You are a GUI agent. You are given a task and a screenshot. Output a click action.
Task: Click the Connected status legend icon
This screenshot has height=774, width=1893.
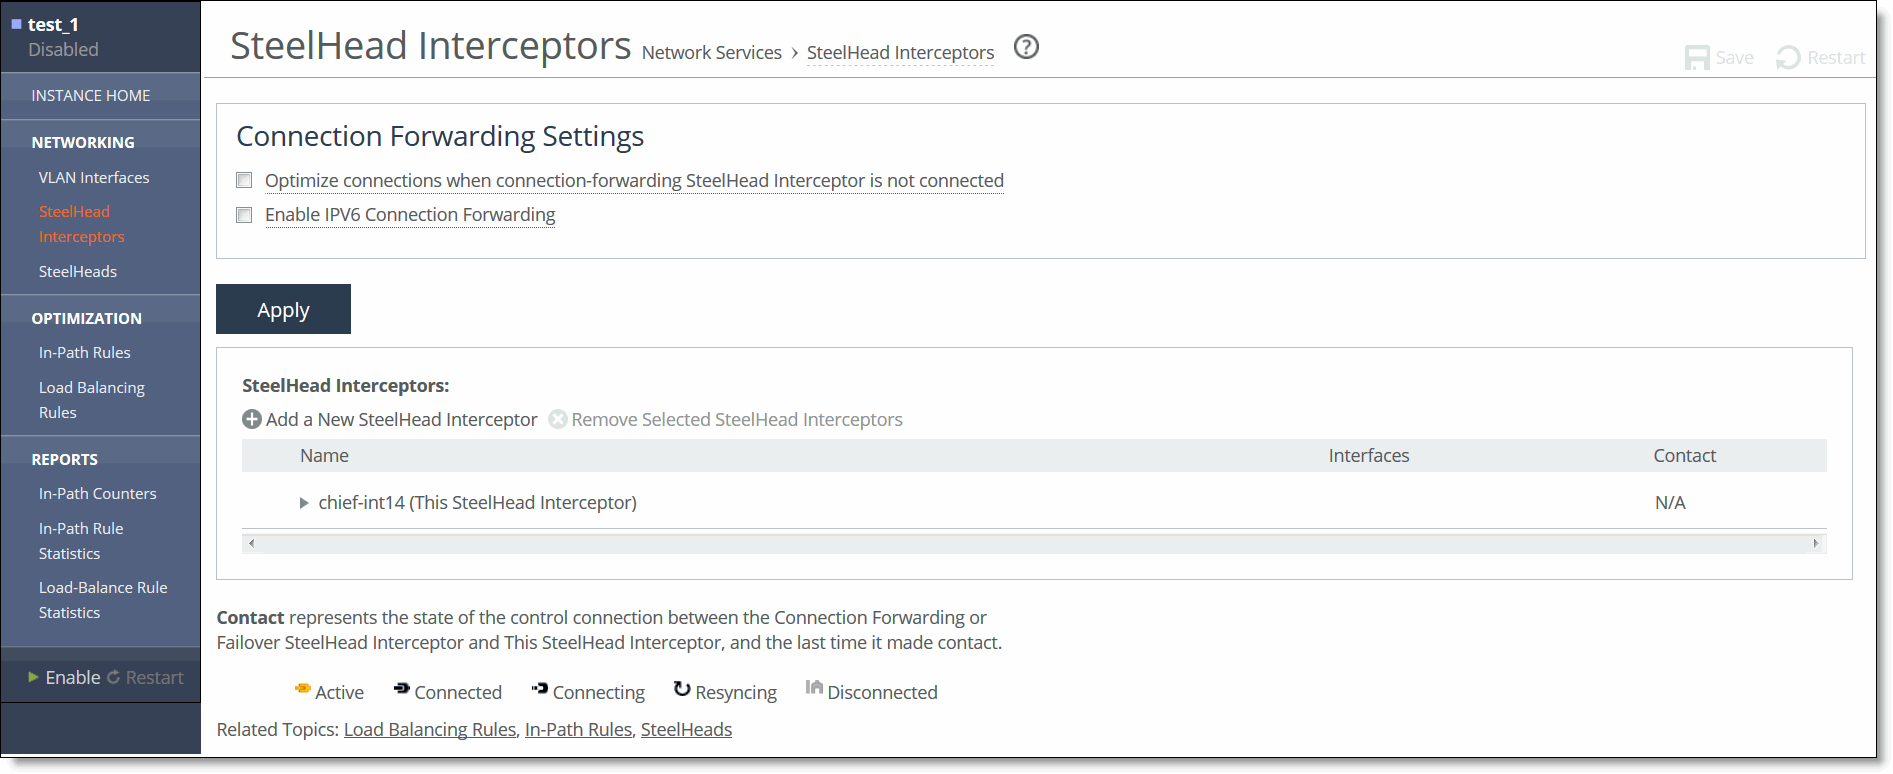click(402, 688)
